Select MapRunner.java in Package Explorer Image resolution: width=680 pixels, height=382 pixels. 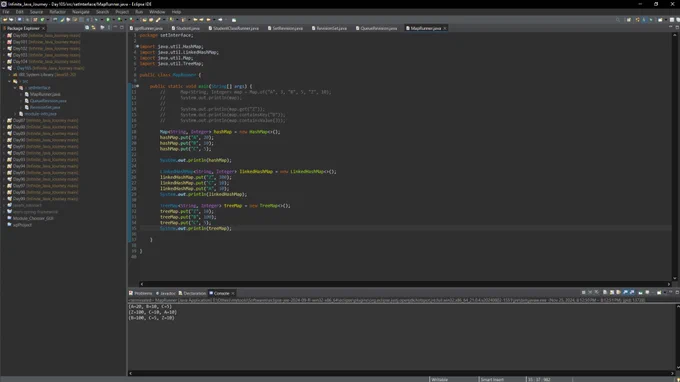[x=45, y=94]
